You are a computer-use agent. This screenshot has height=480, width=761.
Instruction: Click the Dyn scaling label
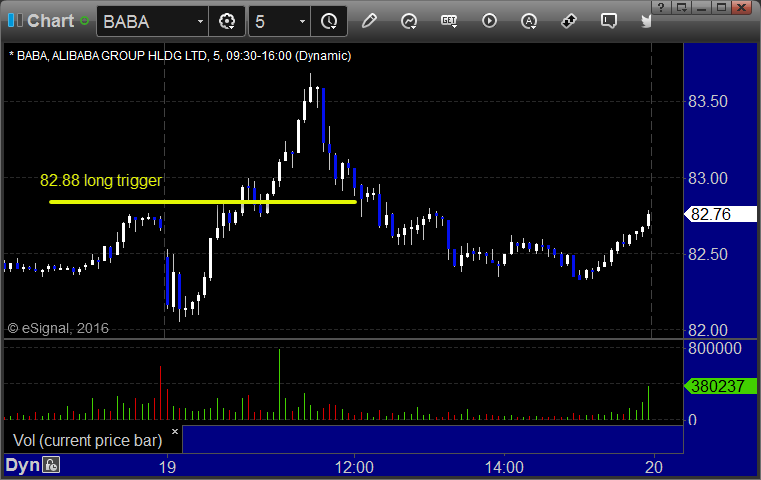pos(22,465)
